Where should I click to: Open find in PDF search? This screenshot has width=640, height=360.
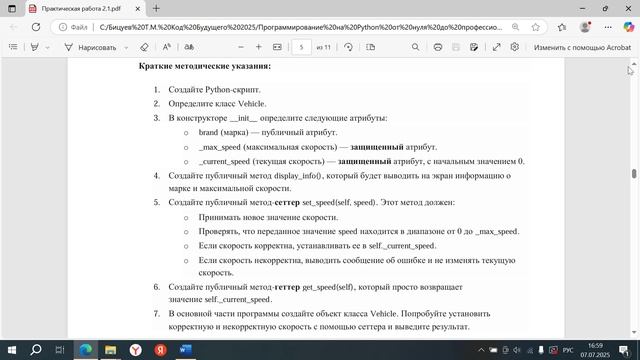(416, 47)
